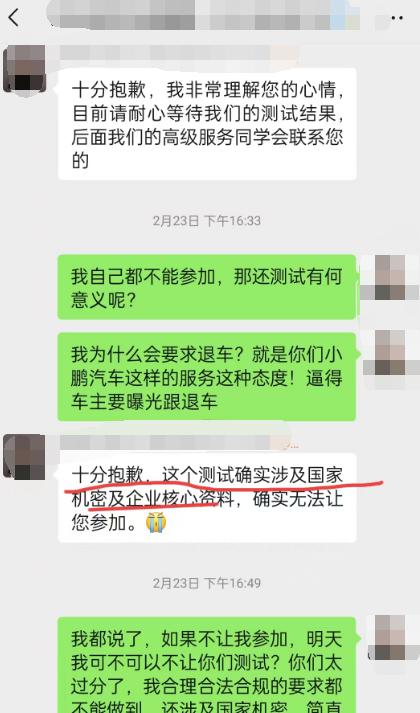Tap my avatar beside 我都说了 message
420x713 pixels.
tap(394, 637)
